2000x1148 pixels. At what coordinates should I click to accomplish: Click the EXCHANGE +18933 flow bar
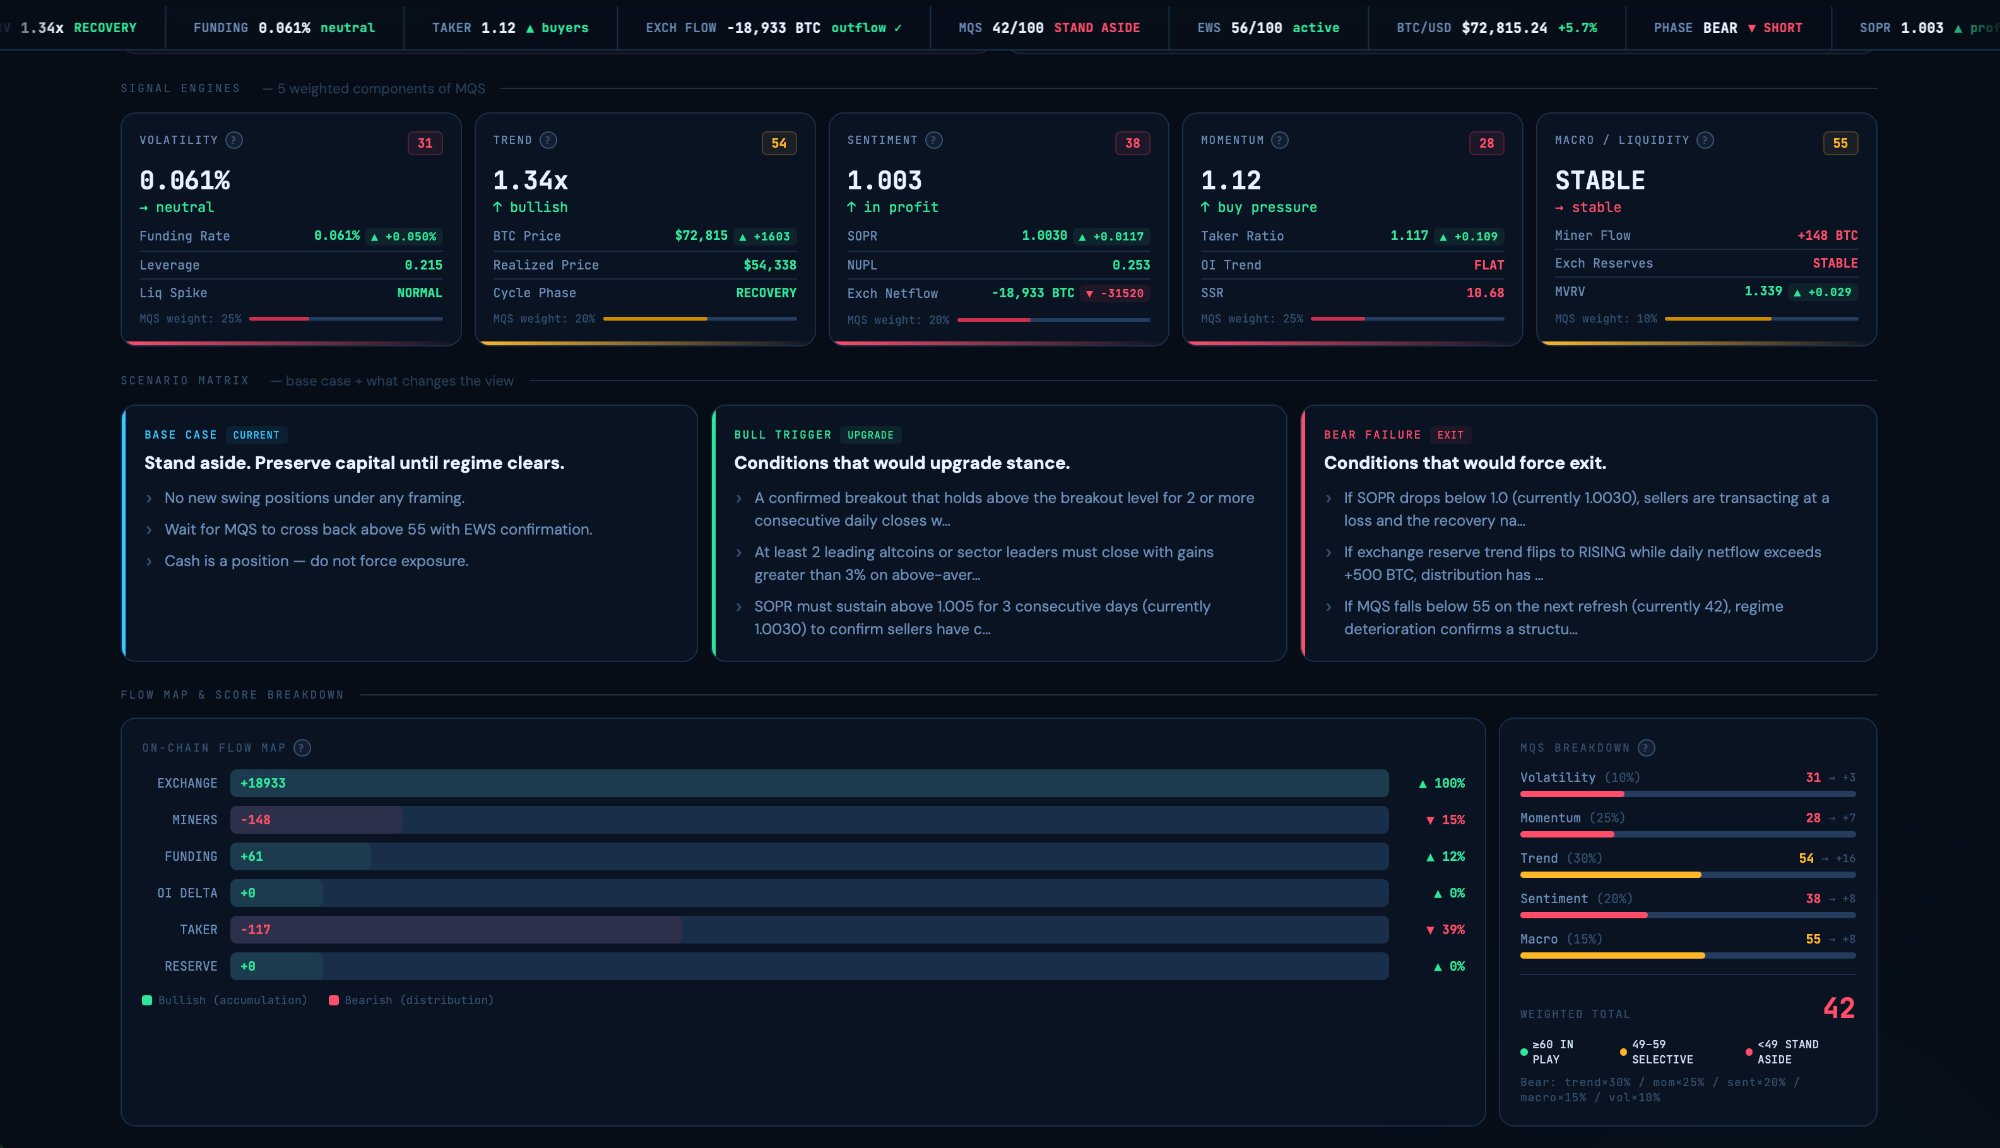pos(808,783)
